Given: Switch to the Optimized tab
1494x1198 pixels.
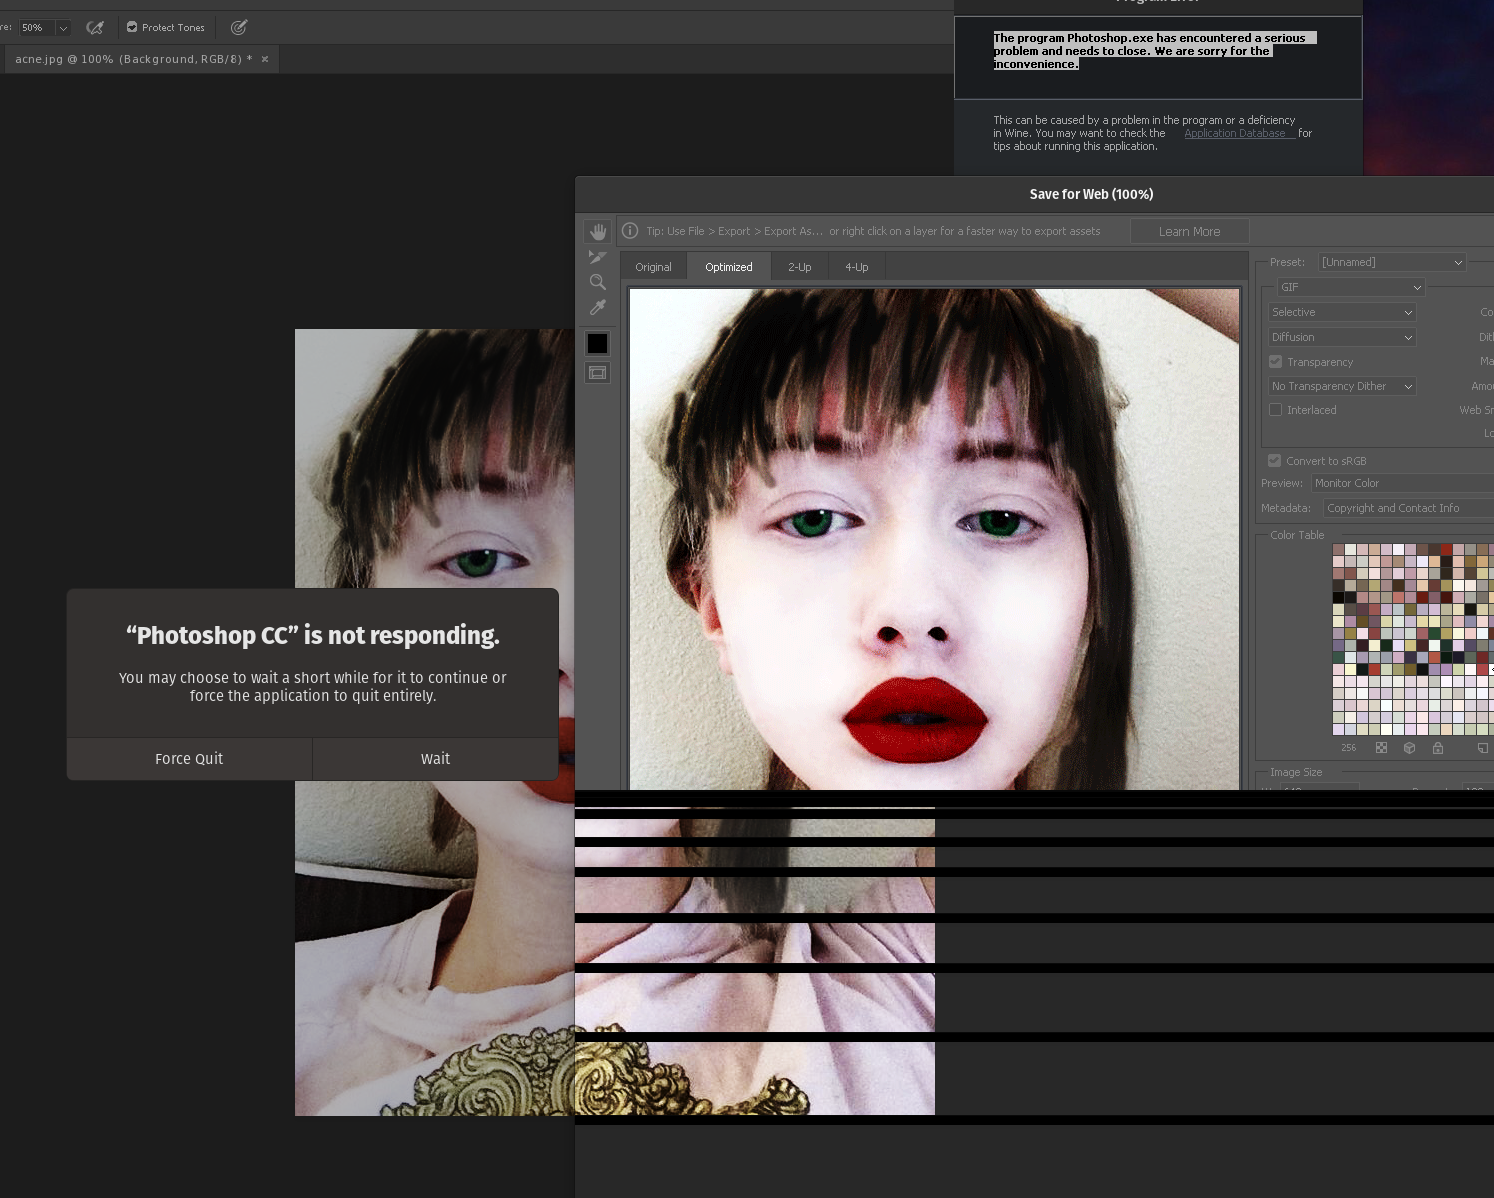Looking at the screenshot, I should tap(729, 267).
